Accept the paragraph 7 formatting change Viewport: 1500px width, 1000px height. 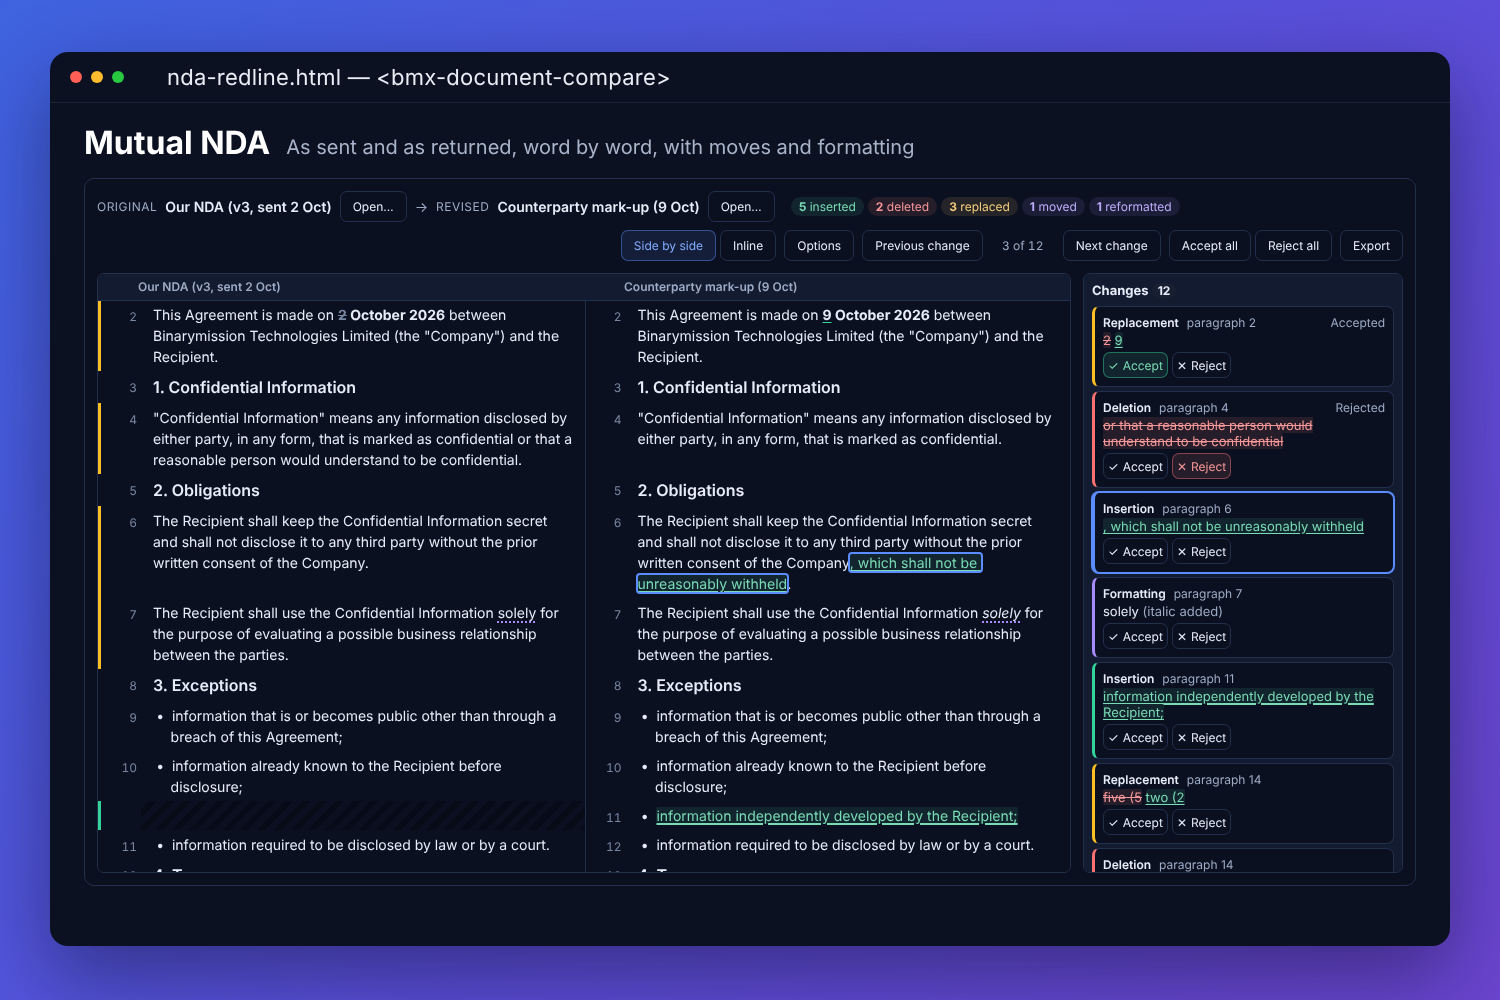click(x=1135, y=637)
